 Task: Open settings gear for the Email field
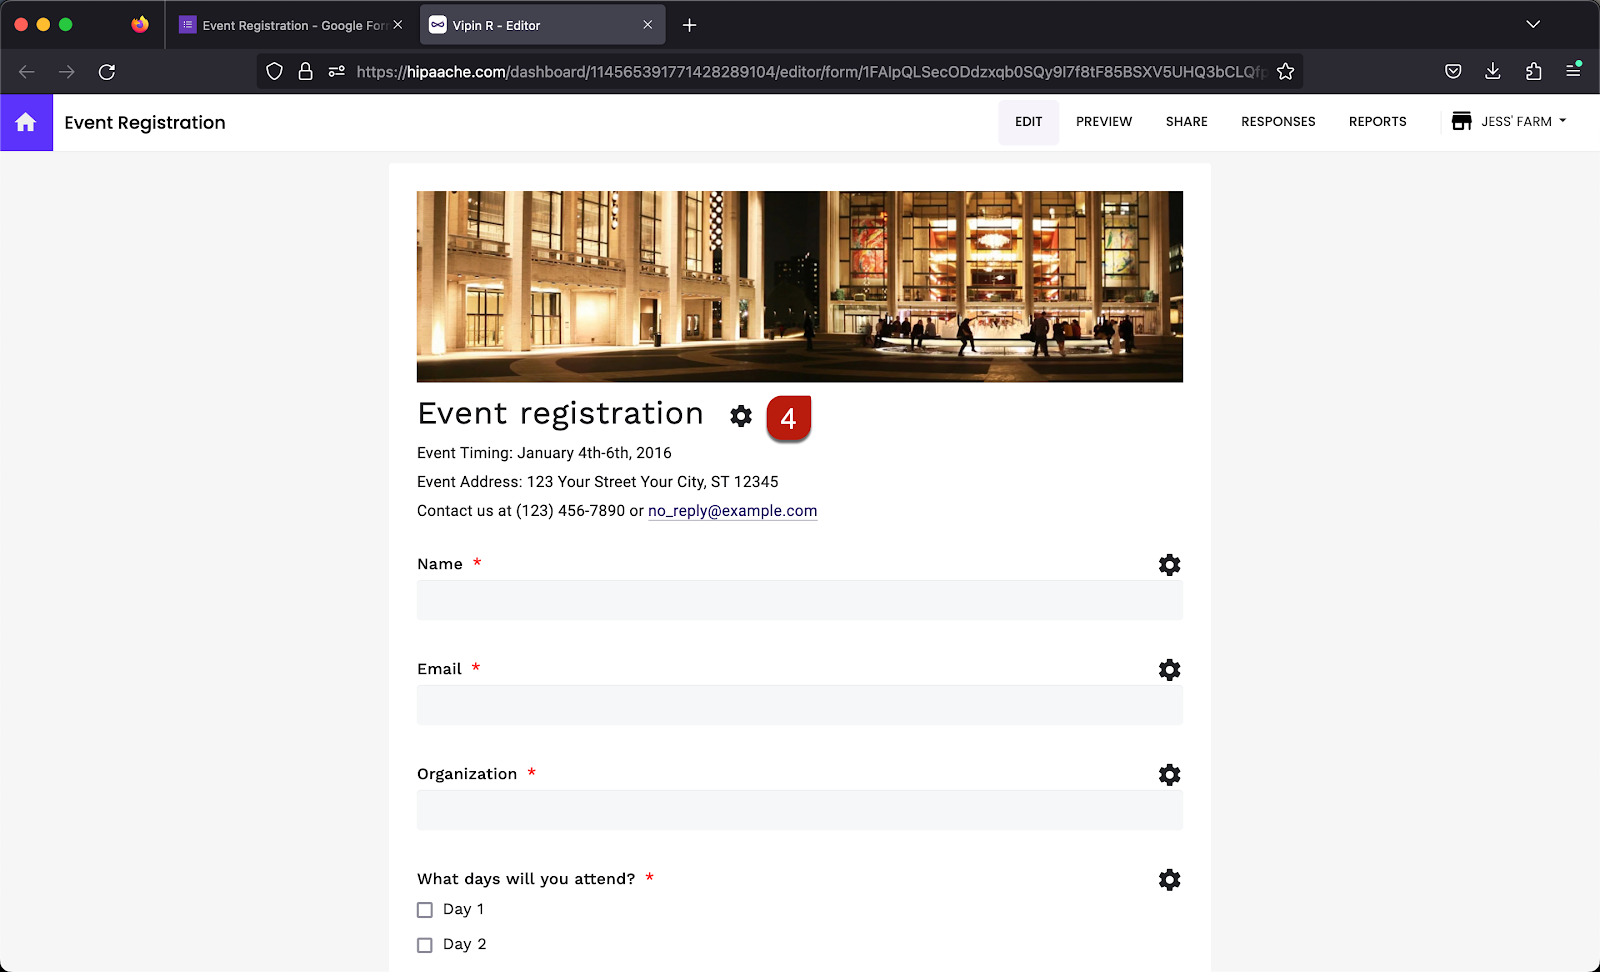tap(1169, 669)
